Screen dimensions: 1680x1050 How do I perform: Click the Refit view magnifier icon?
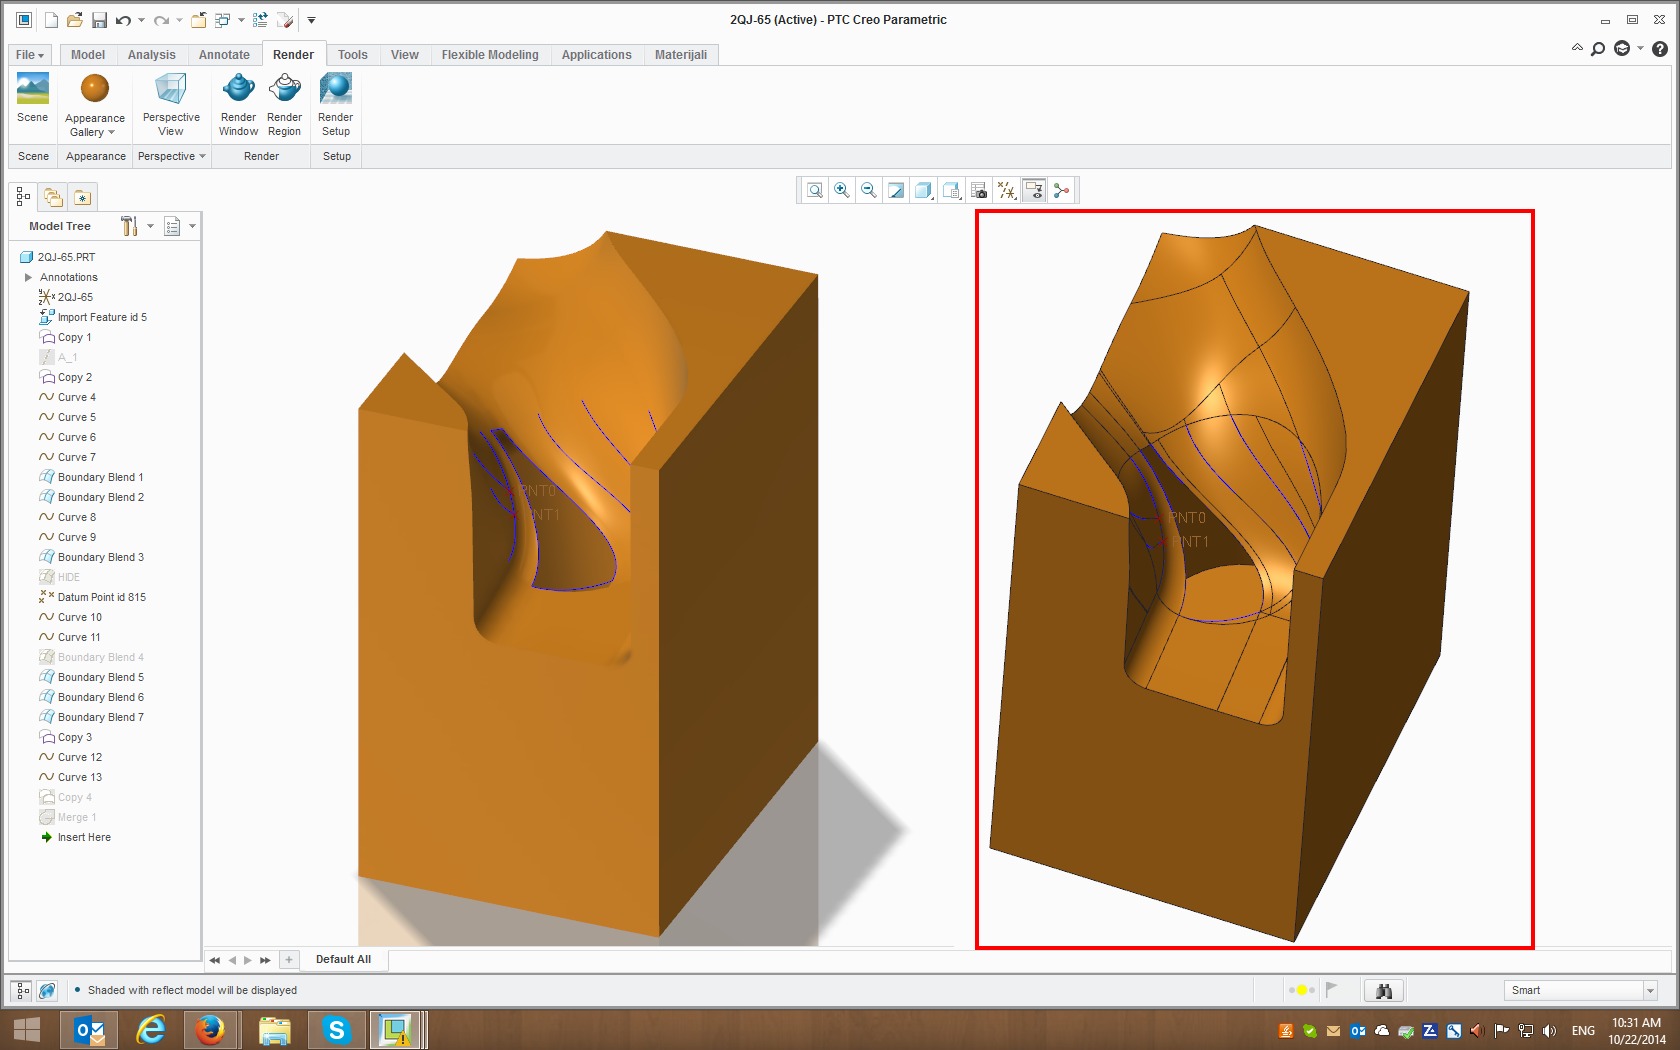(815, 190)
